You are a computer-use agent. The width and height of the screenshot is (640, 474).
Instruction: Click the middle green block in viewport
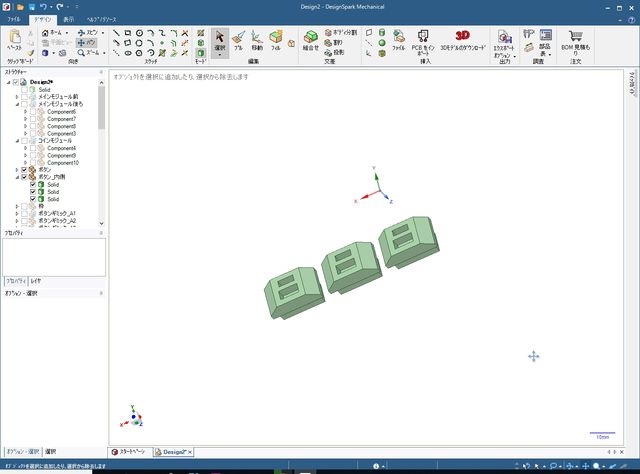point(351,267)
